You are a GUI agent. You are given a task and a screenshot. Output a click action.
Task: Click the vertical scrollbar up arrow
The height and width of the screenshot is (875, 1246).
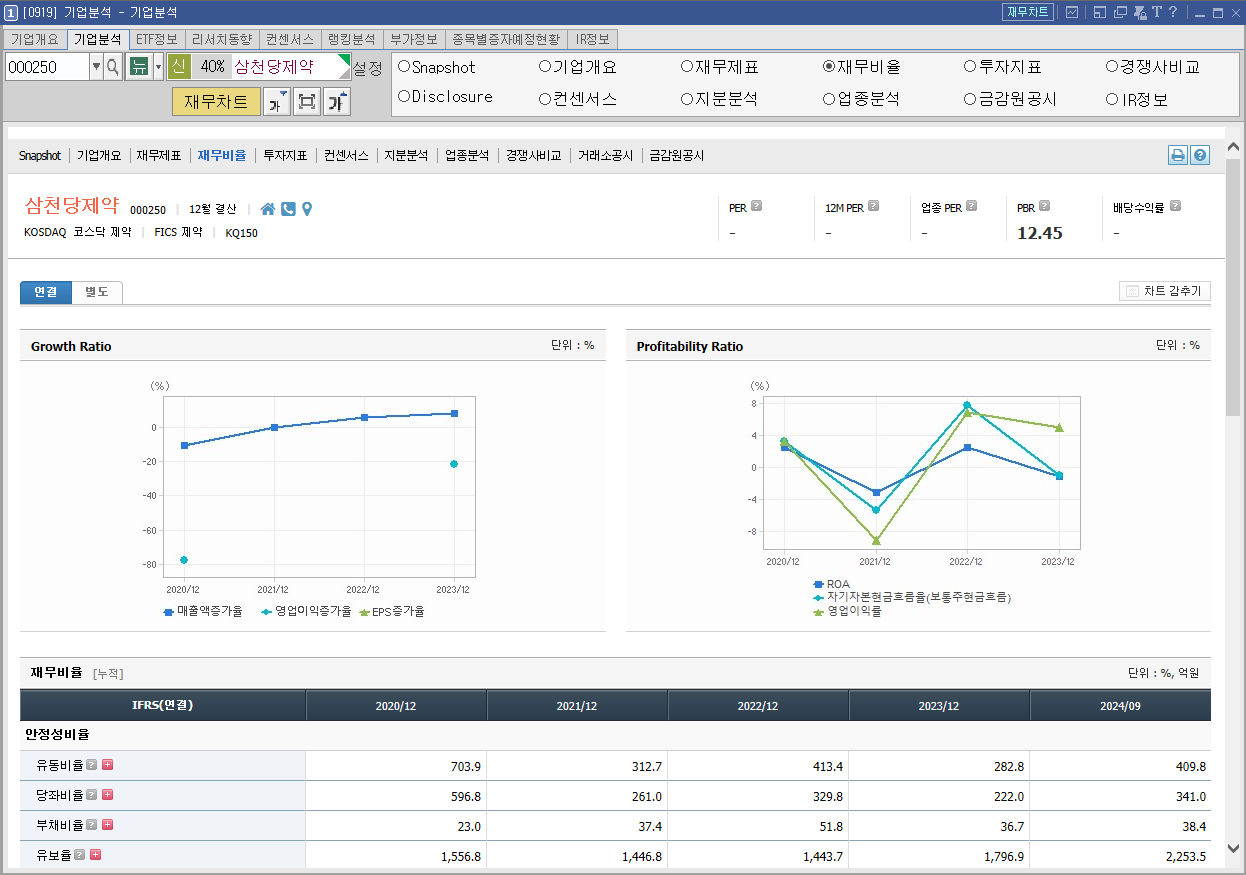point(1233,148)
